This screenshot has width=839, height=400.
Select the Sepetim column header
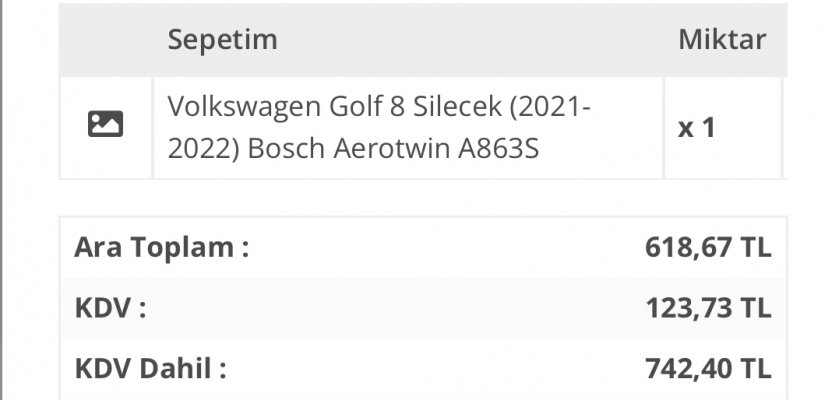pos(223,40)
